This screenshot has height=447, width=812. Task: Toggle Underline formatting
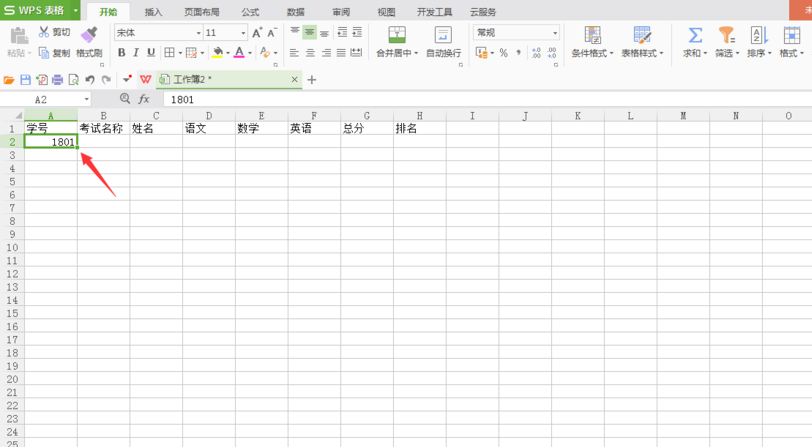pyautogui.click(x=151, y=53)
